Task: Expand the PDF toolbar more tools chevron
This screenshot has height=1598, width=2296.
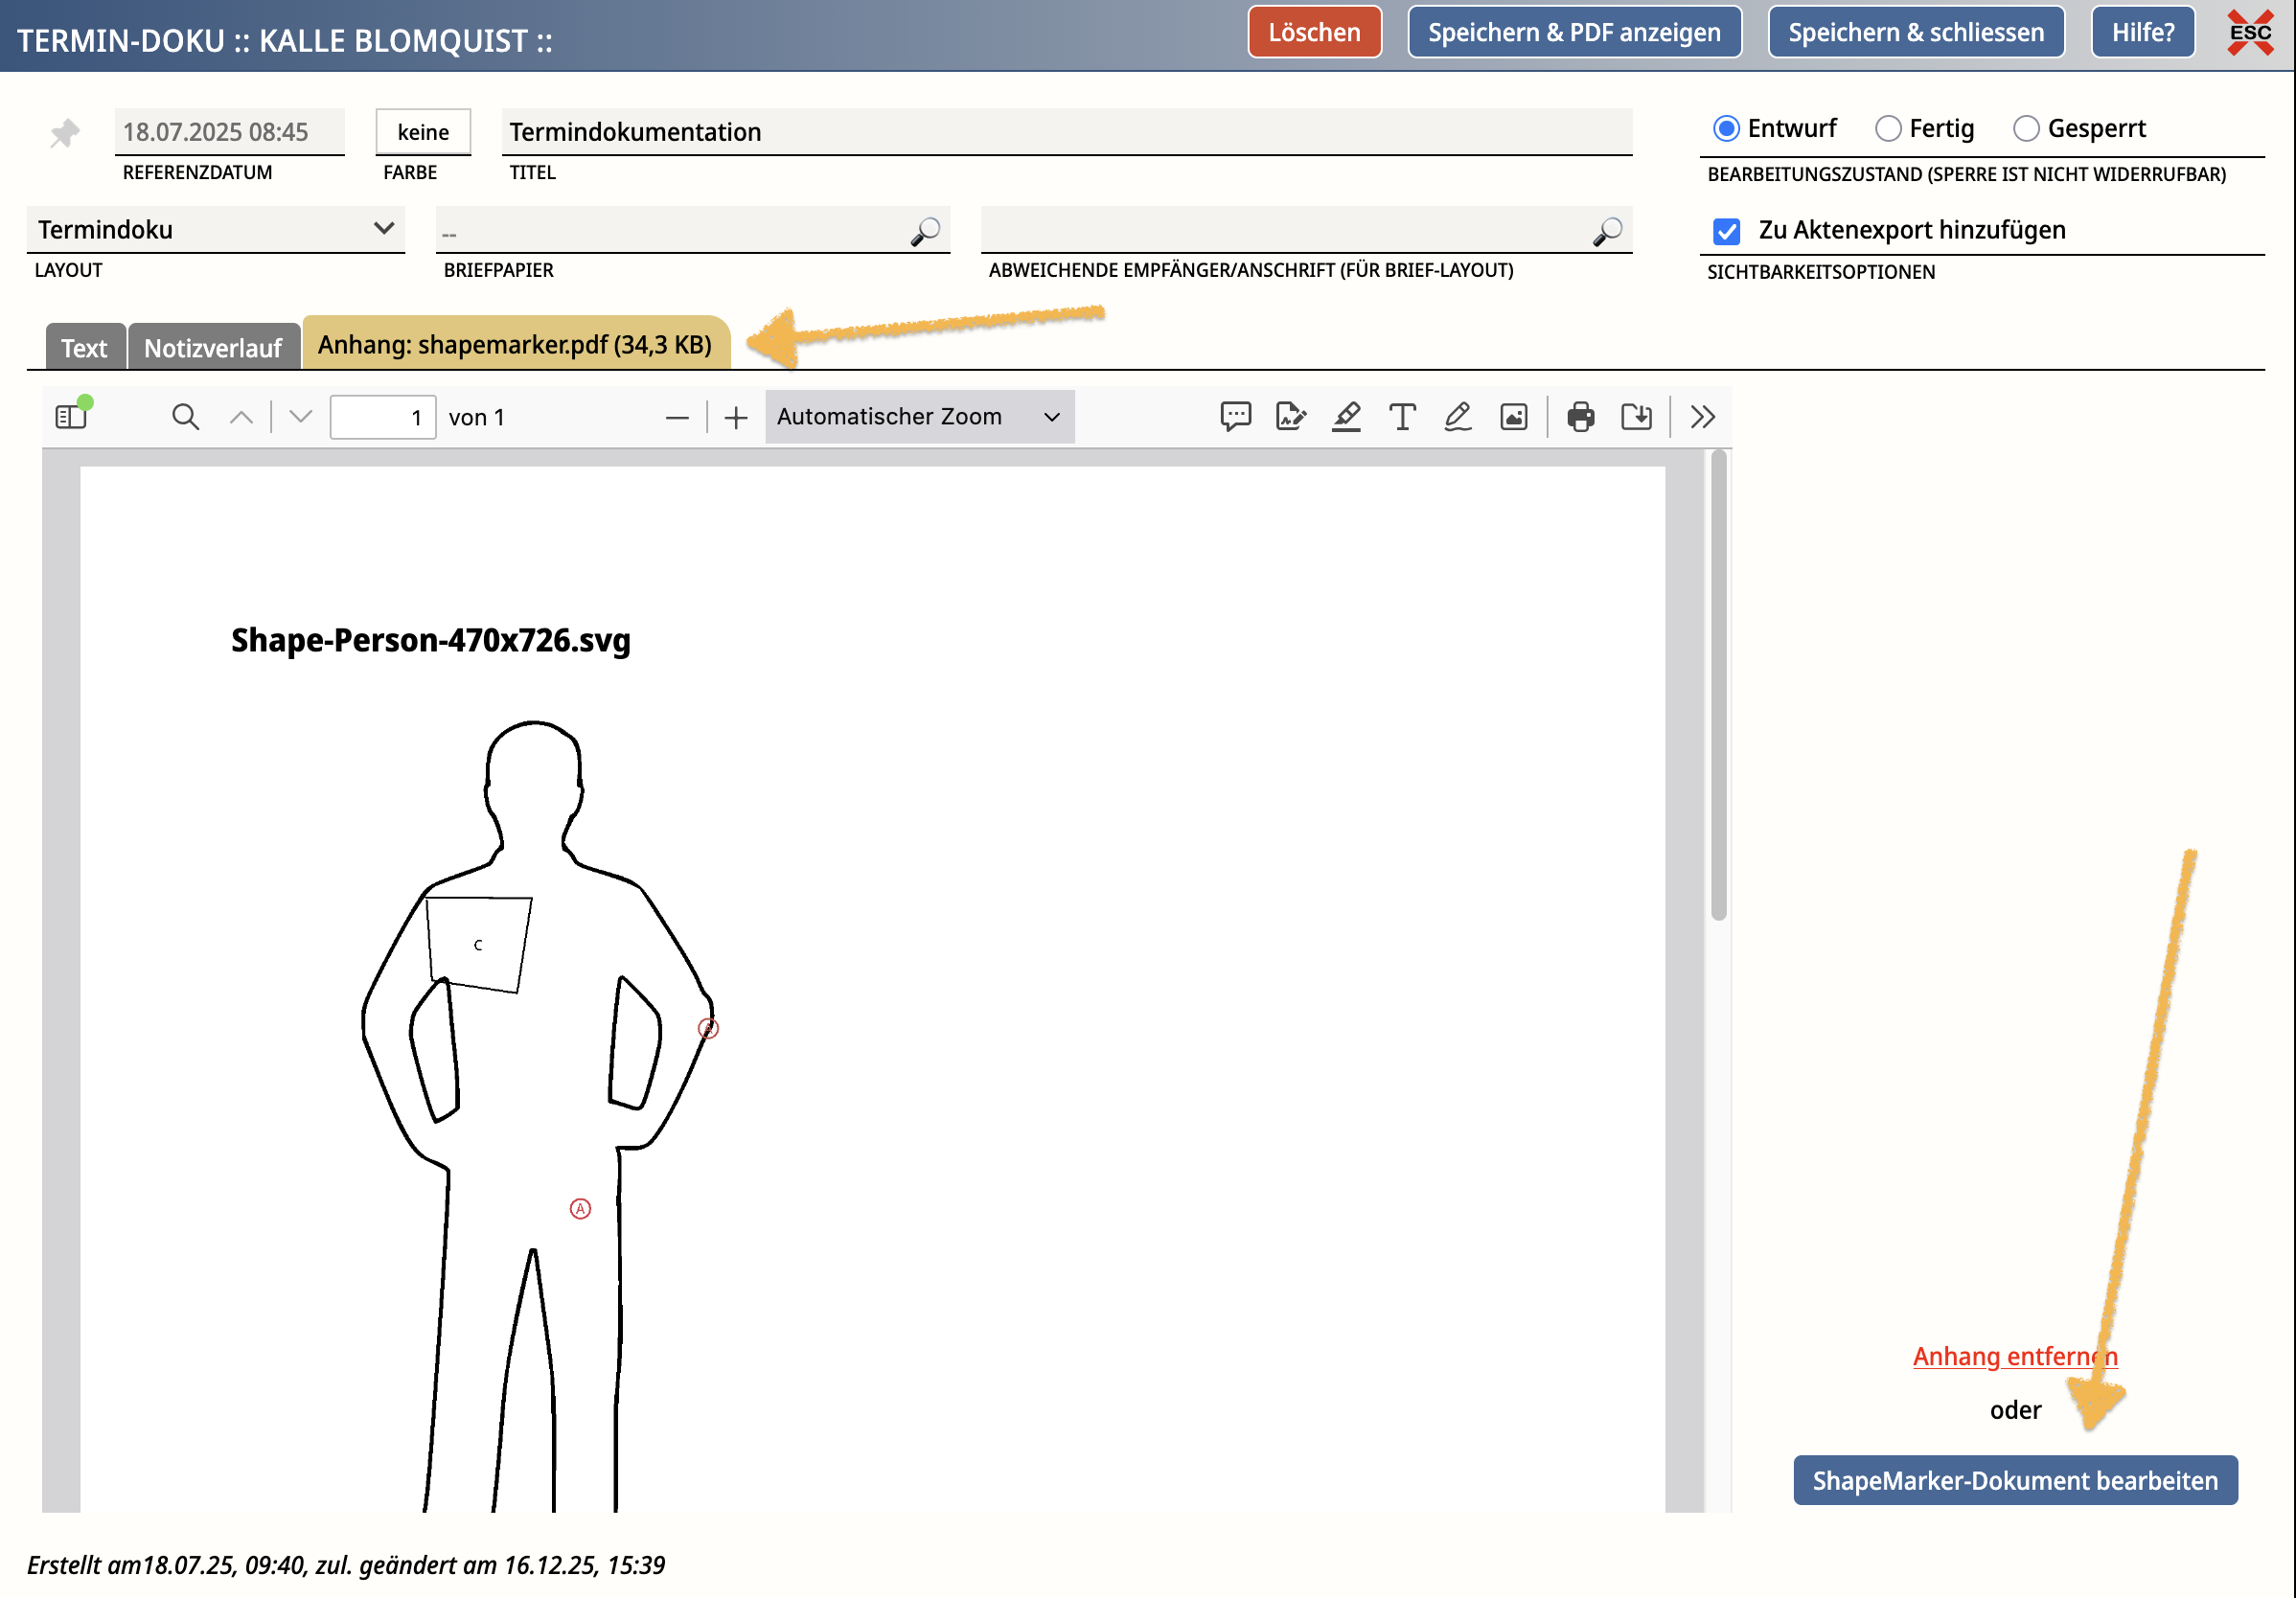Action: click(1702, 416)
